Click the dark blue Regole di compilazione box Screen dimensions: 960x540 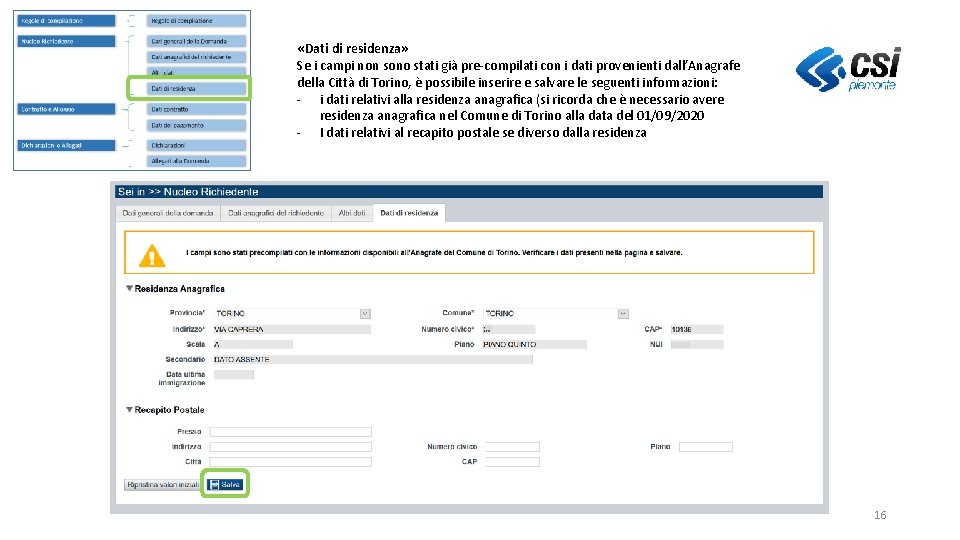point(66,21)
